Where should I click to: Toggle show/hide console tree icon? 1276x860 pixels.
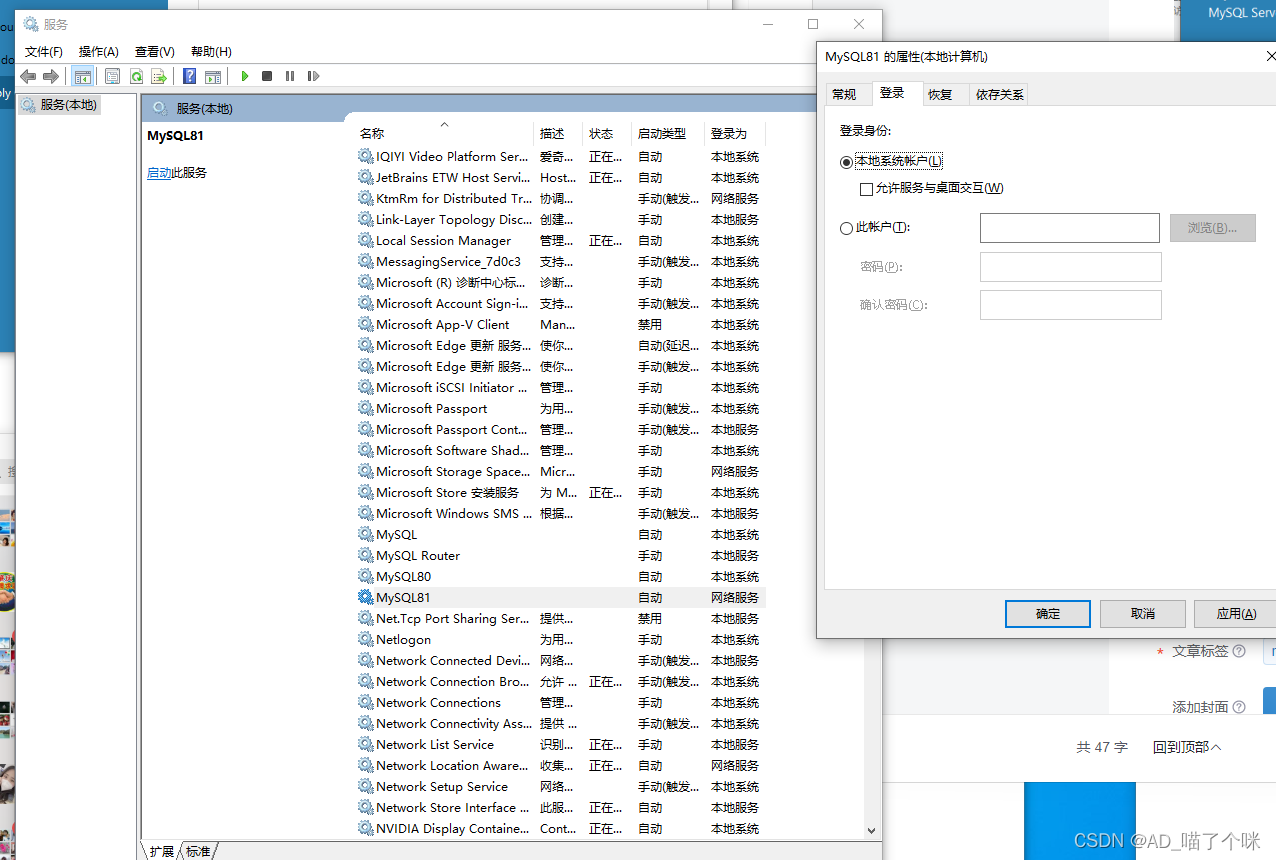(x=82, y=76)
